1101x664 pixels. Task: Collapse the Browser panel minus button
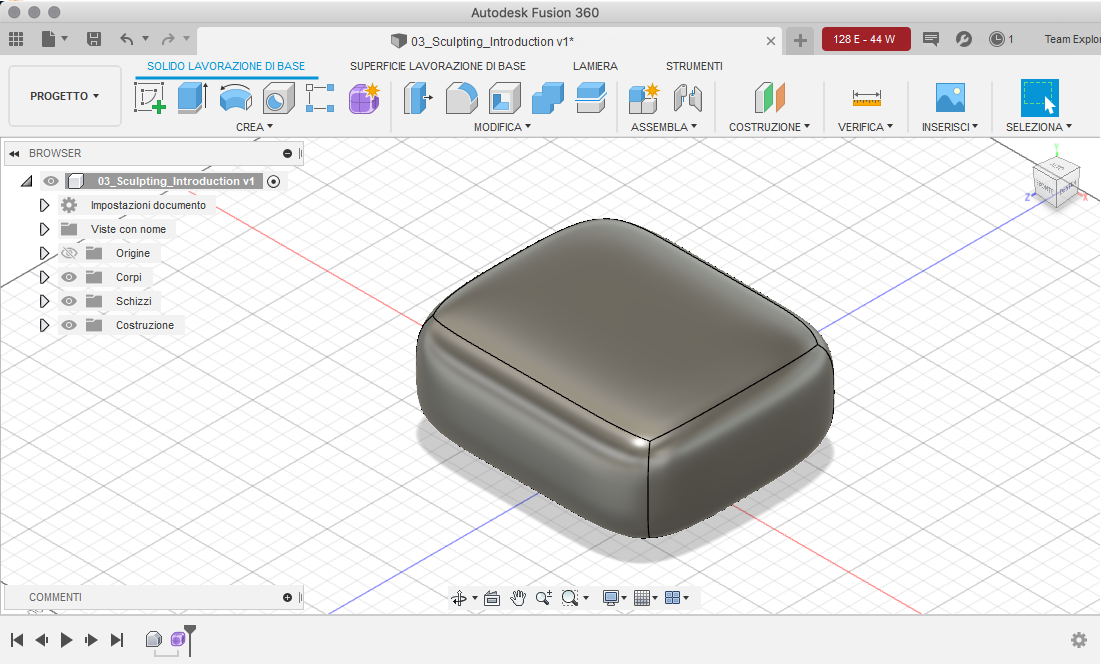click(x=287, y=153)
